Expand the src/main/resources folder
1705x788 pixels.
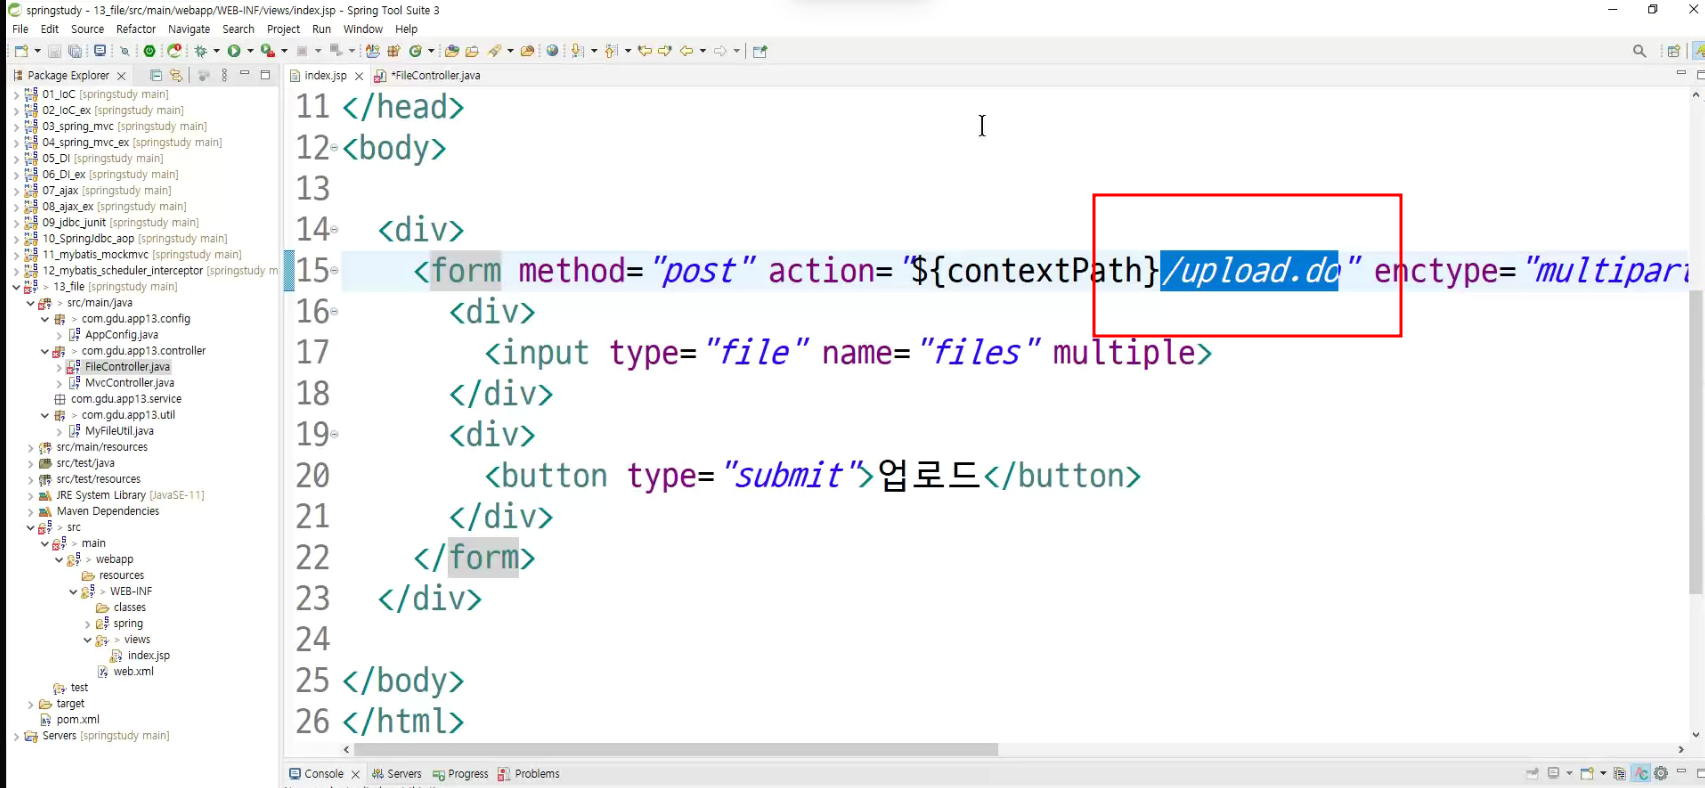click(31, 447)
